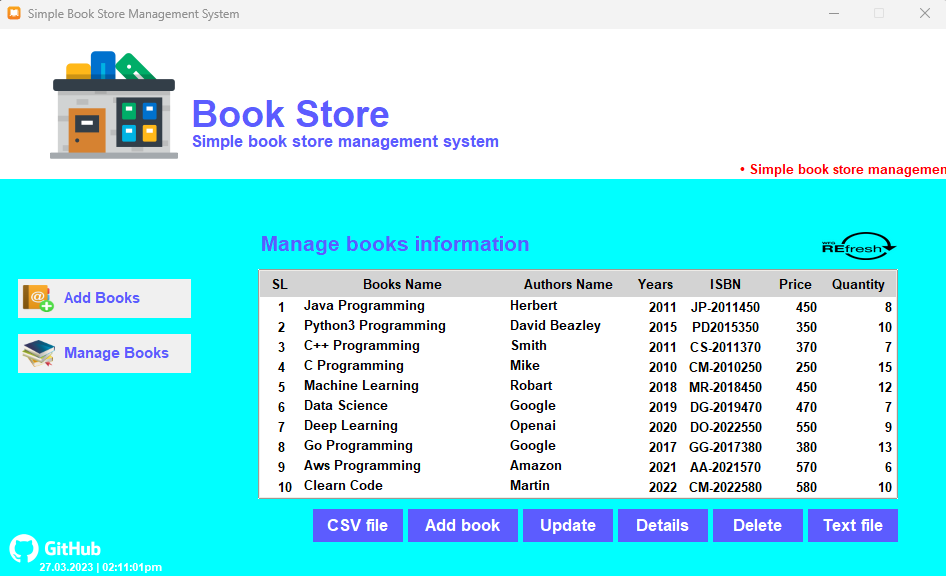Screen dimensions: 946x576
Task: Click author Robart cell
Action: click(x=531, y=386)
